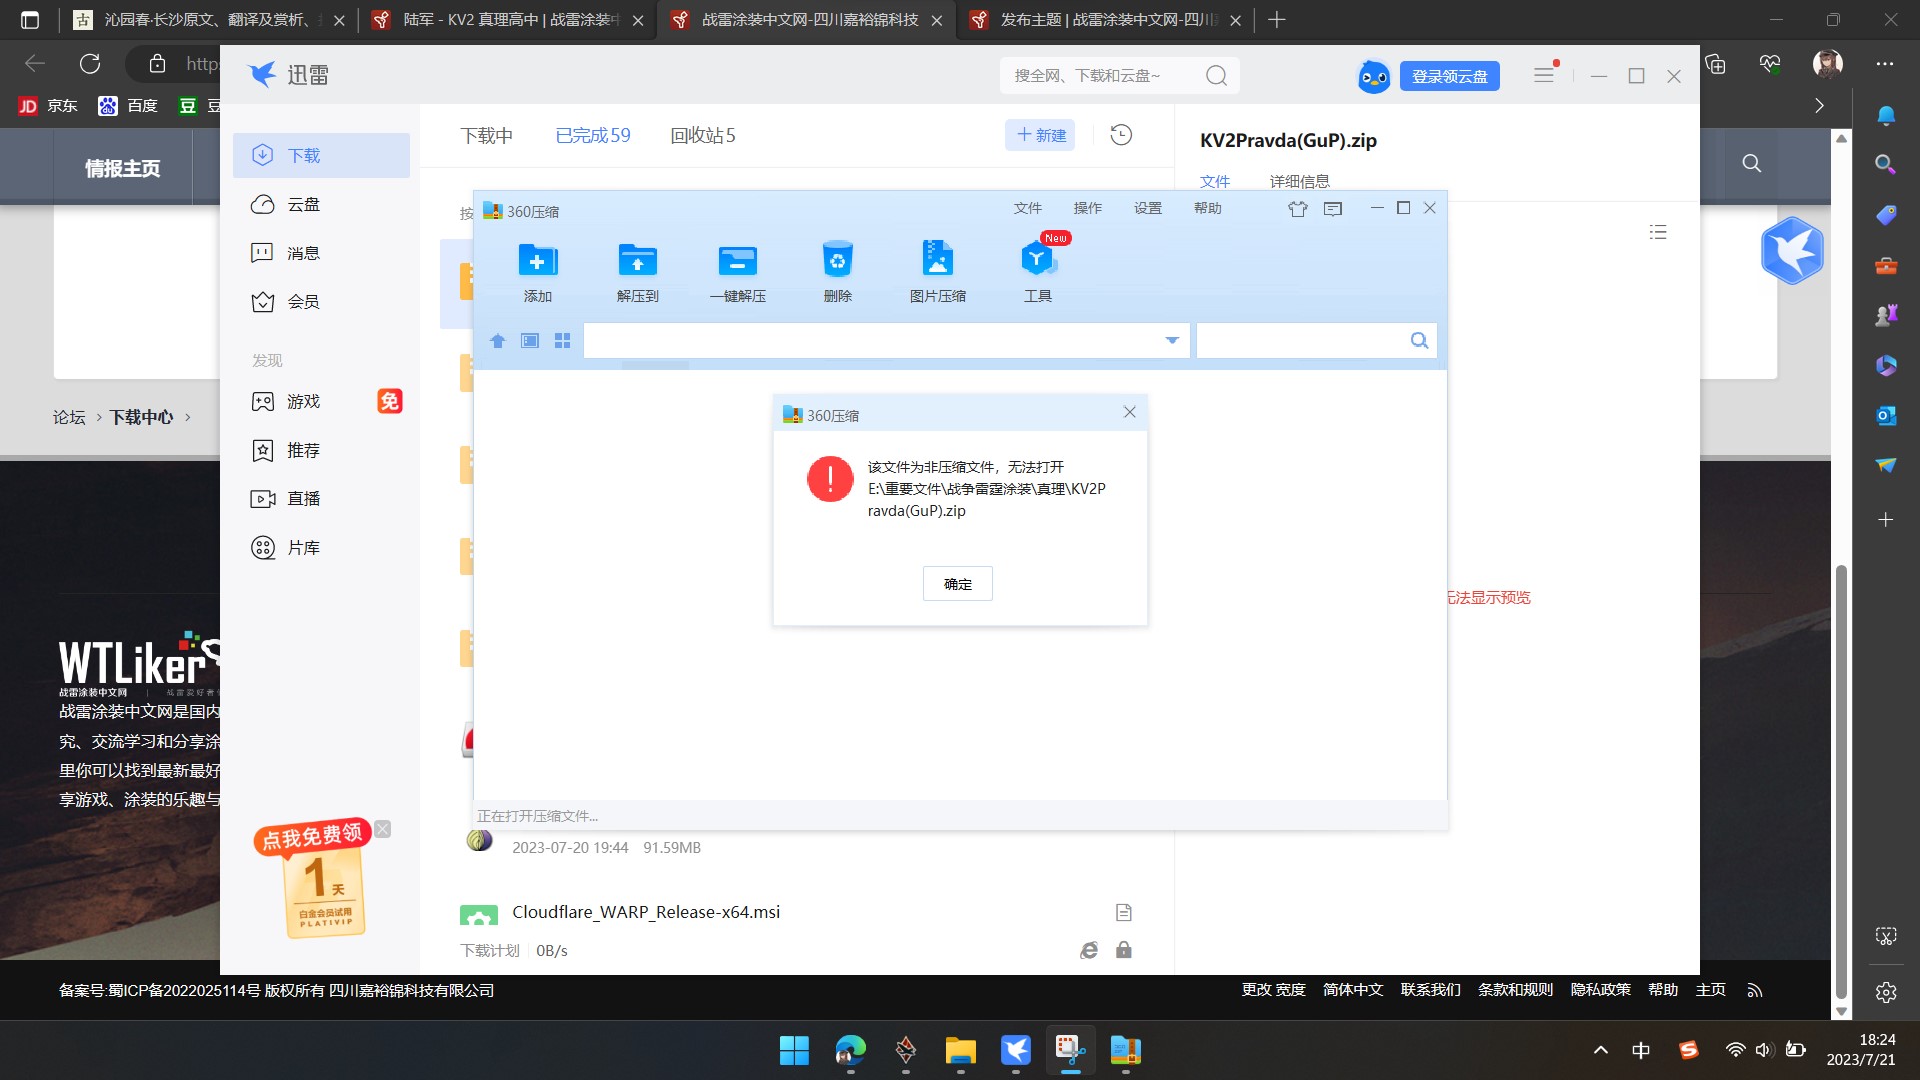Click 登录领云盘 login button
1920x1080 pixels.
(1449, 76)
